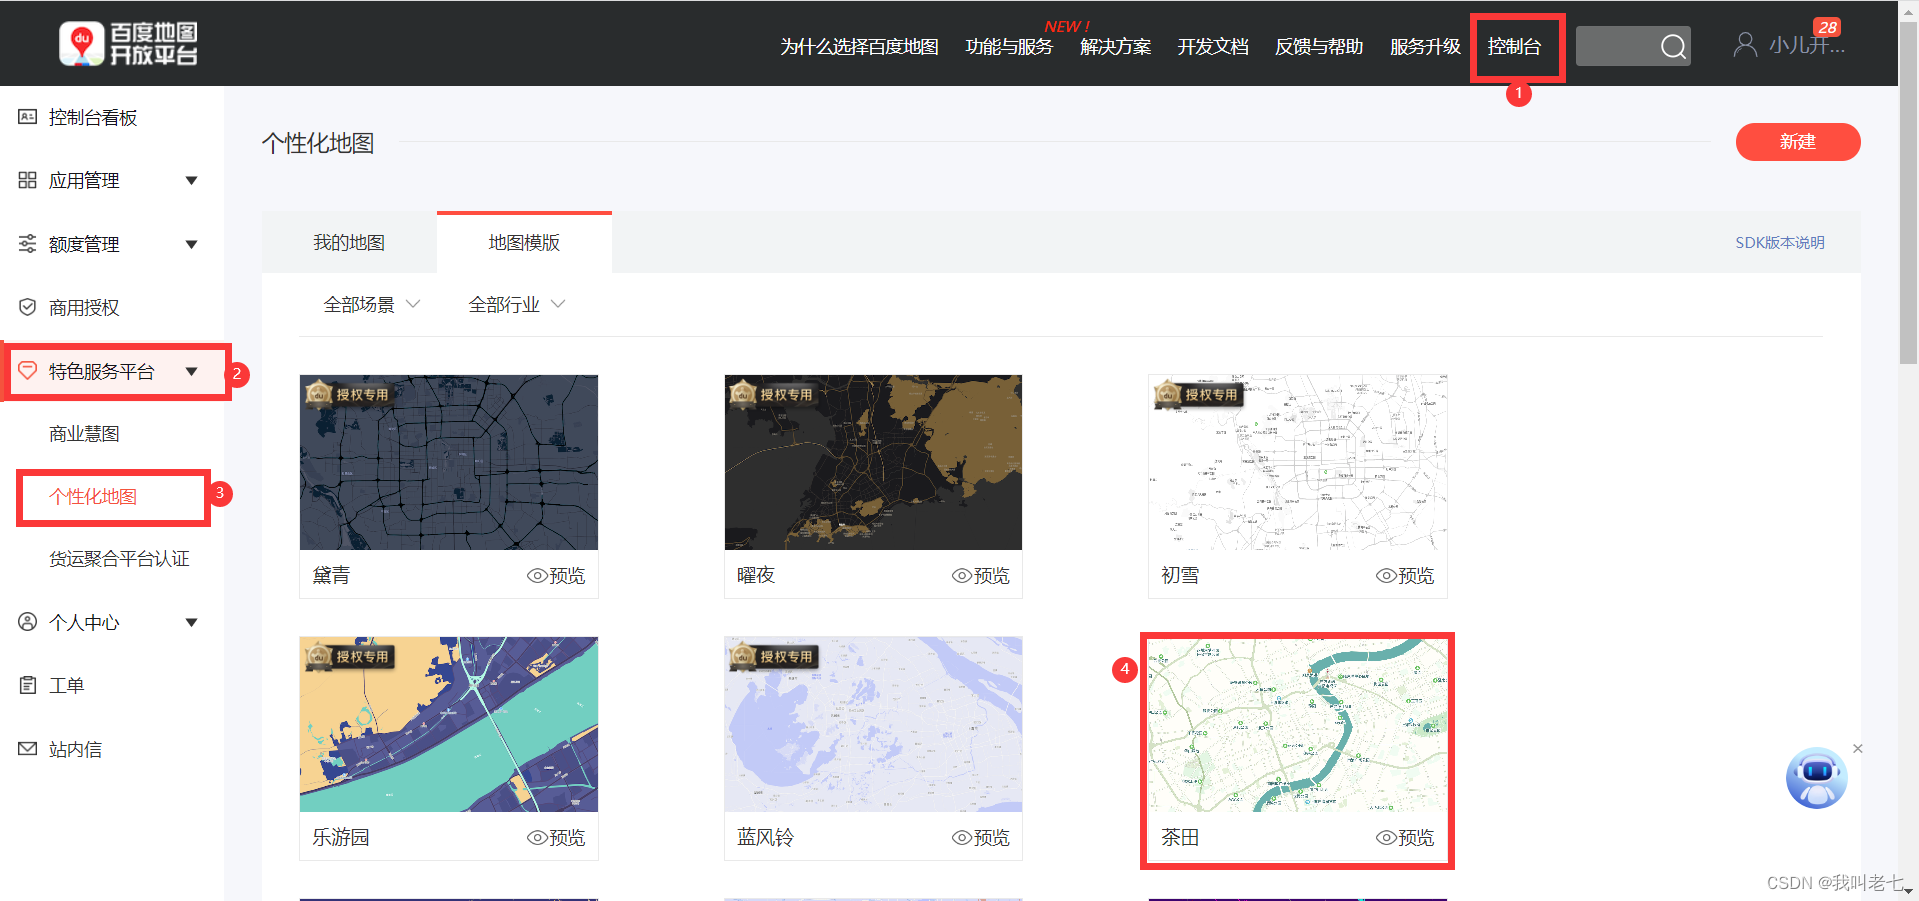Screen dimensions: 1919x901
Task: Click the 授权专用 badge on 初雪
Action: (x=1197, y=393)
